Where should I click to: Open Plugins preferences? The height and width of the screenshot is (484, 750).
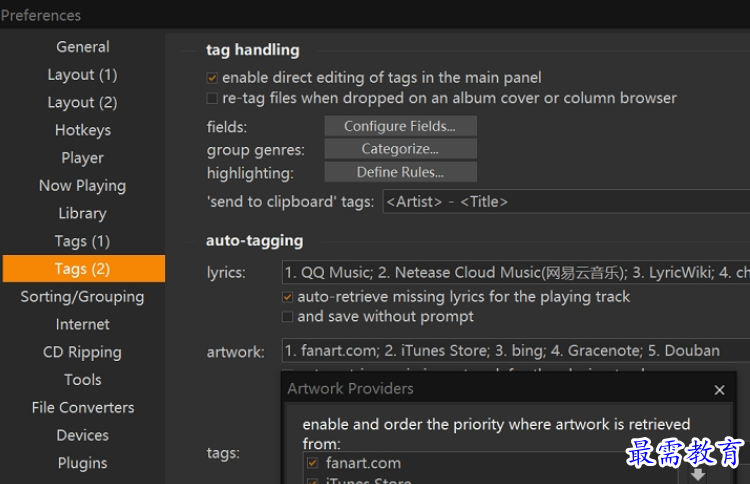tap(83, 463)
